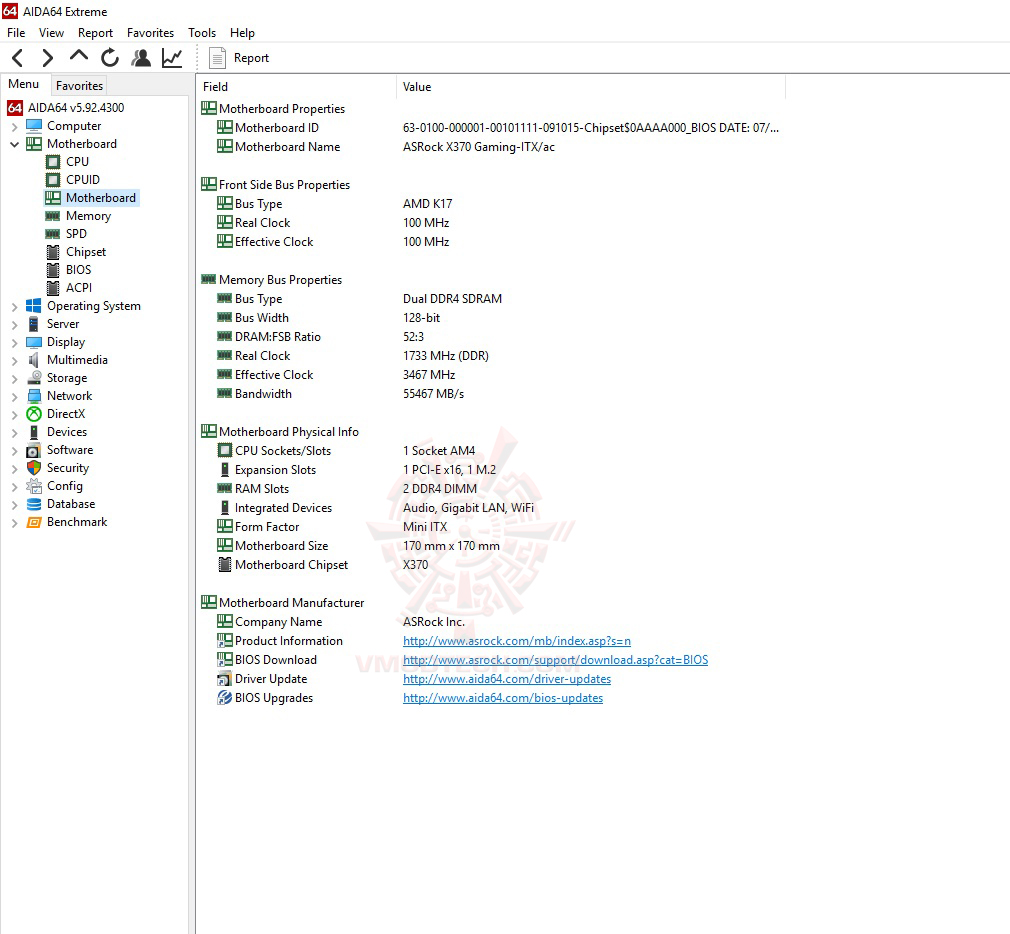This screenshot has height=934, width=1010.
Task: Collapse the Motherboard tree node
Action: pyautogui.click(x=14, y=144)
